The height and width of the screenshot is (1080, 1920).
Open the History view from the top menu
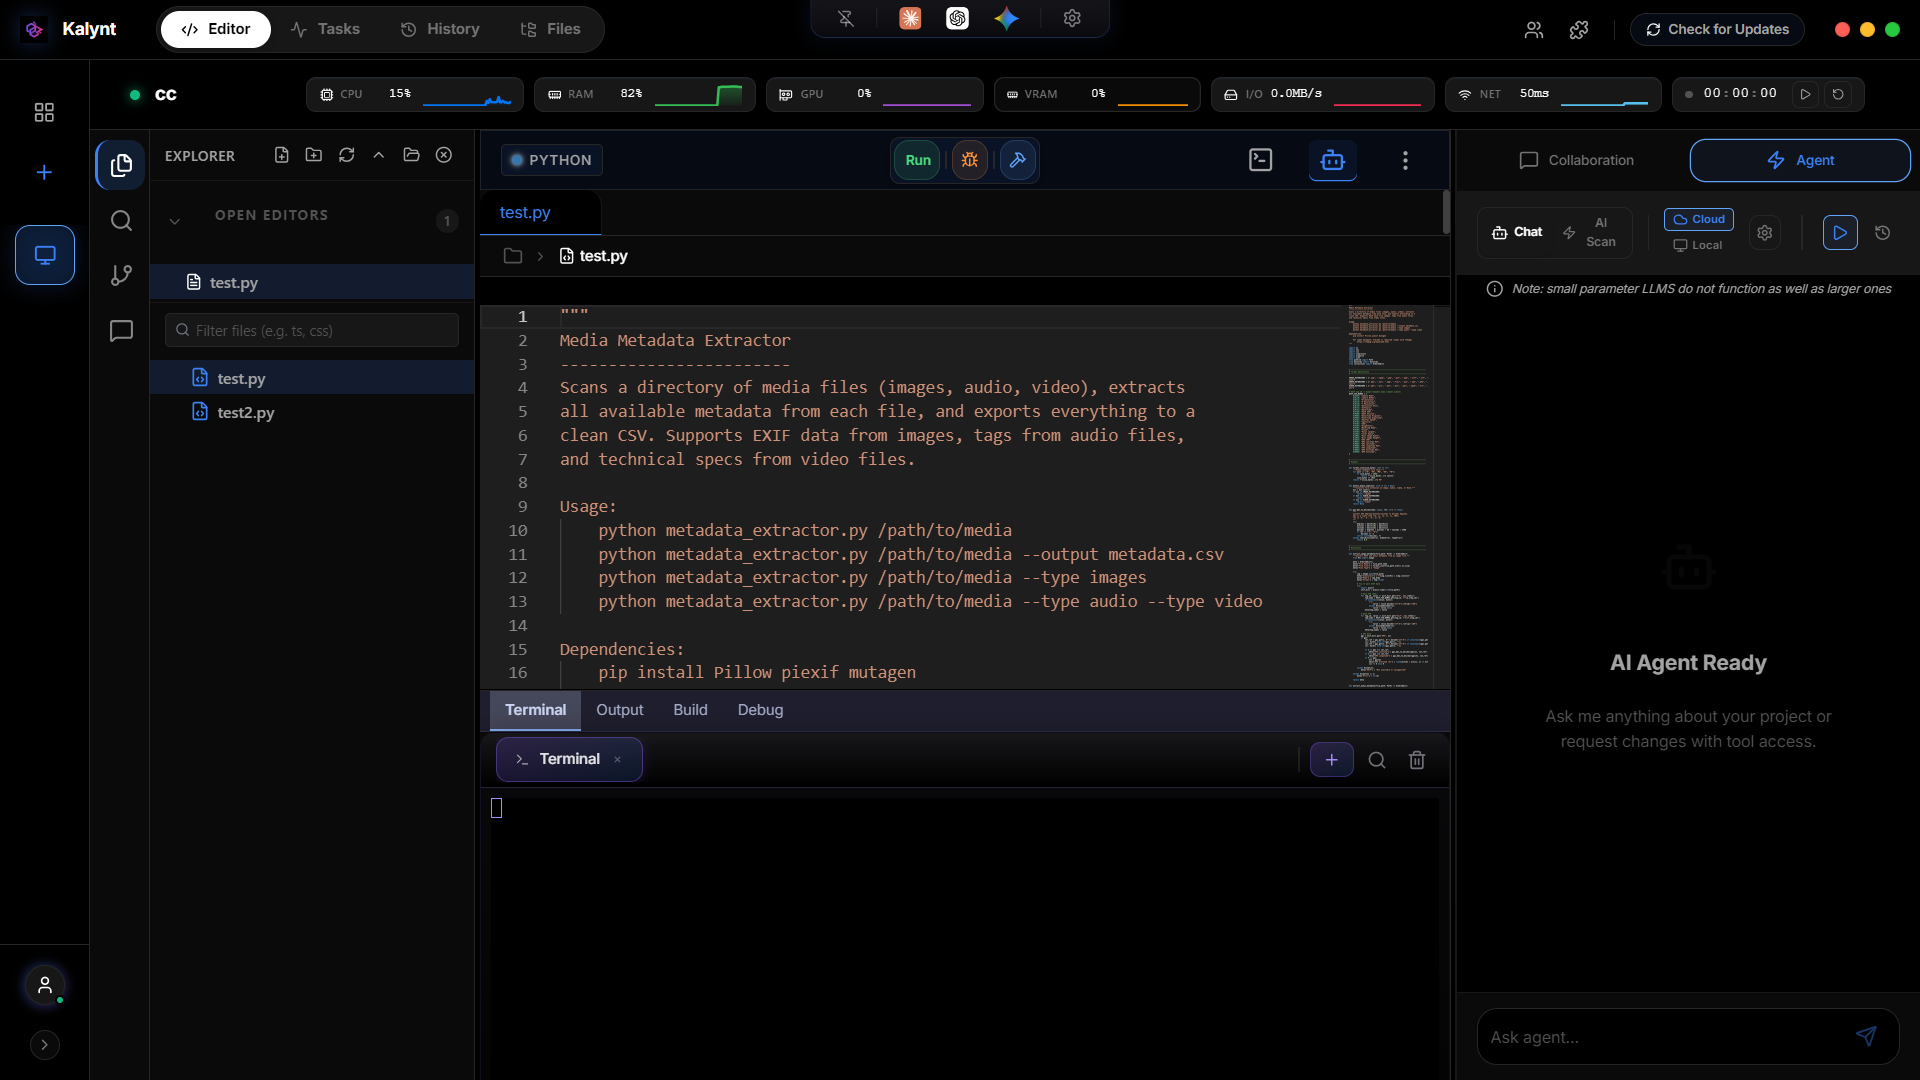(x=440, y=29)
